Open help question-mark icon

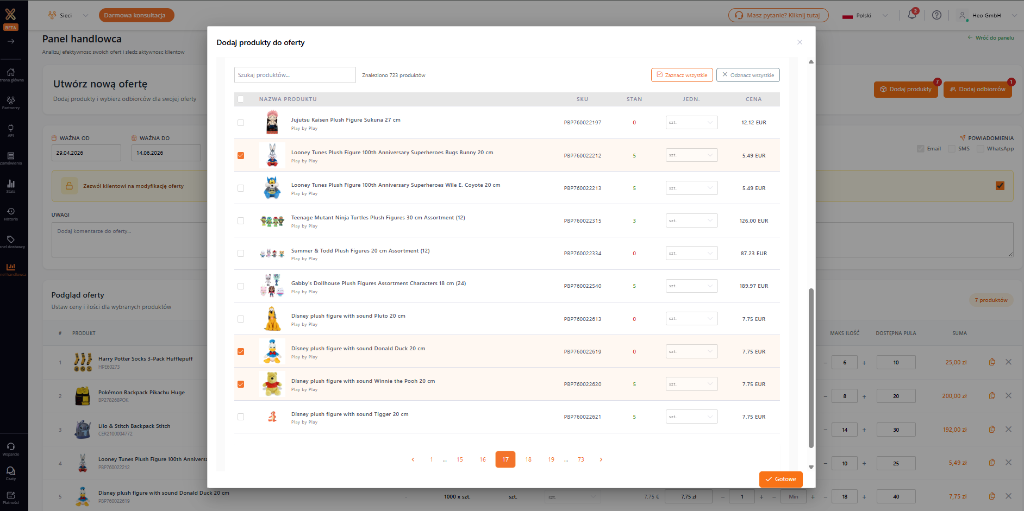936,14
